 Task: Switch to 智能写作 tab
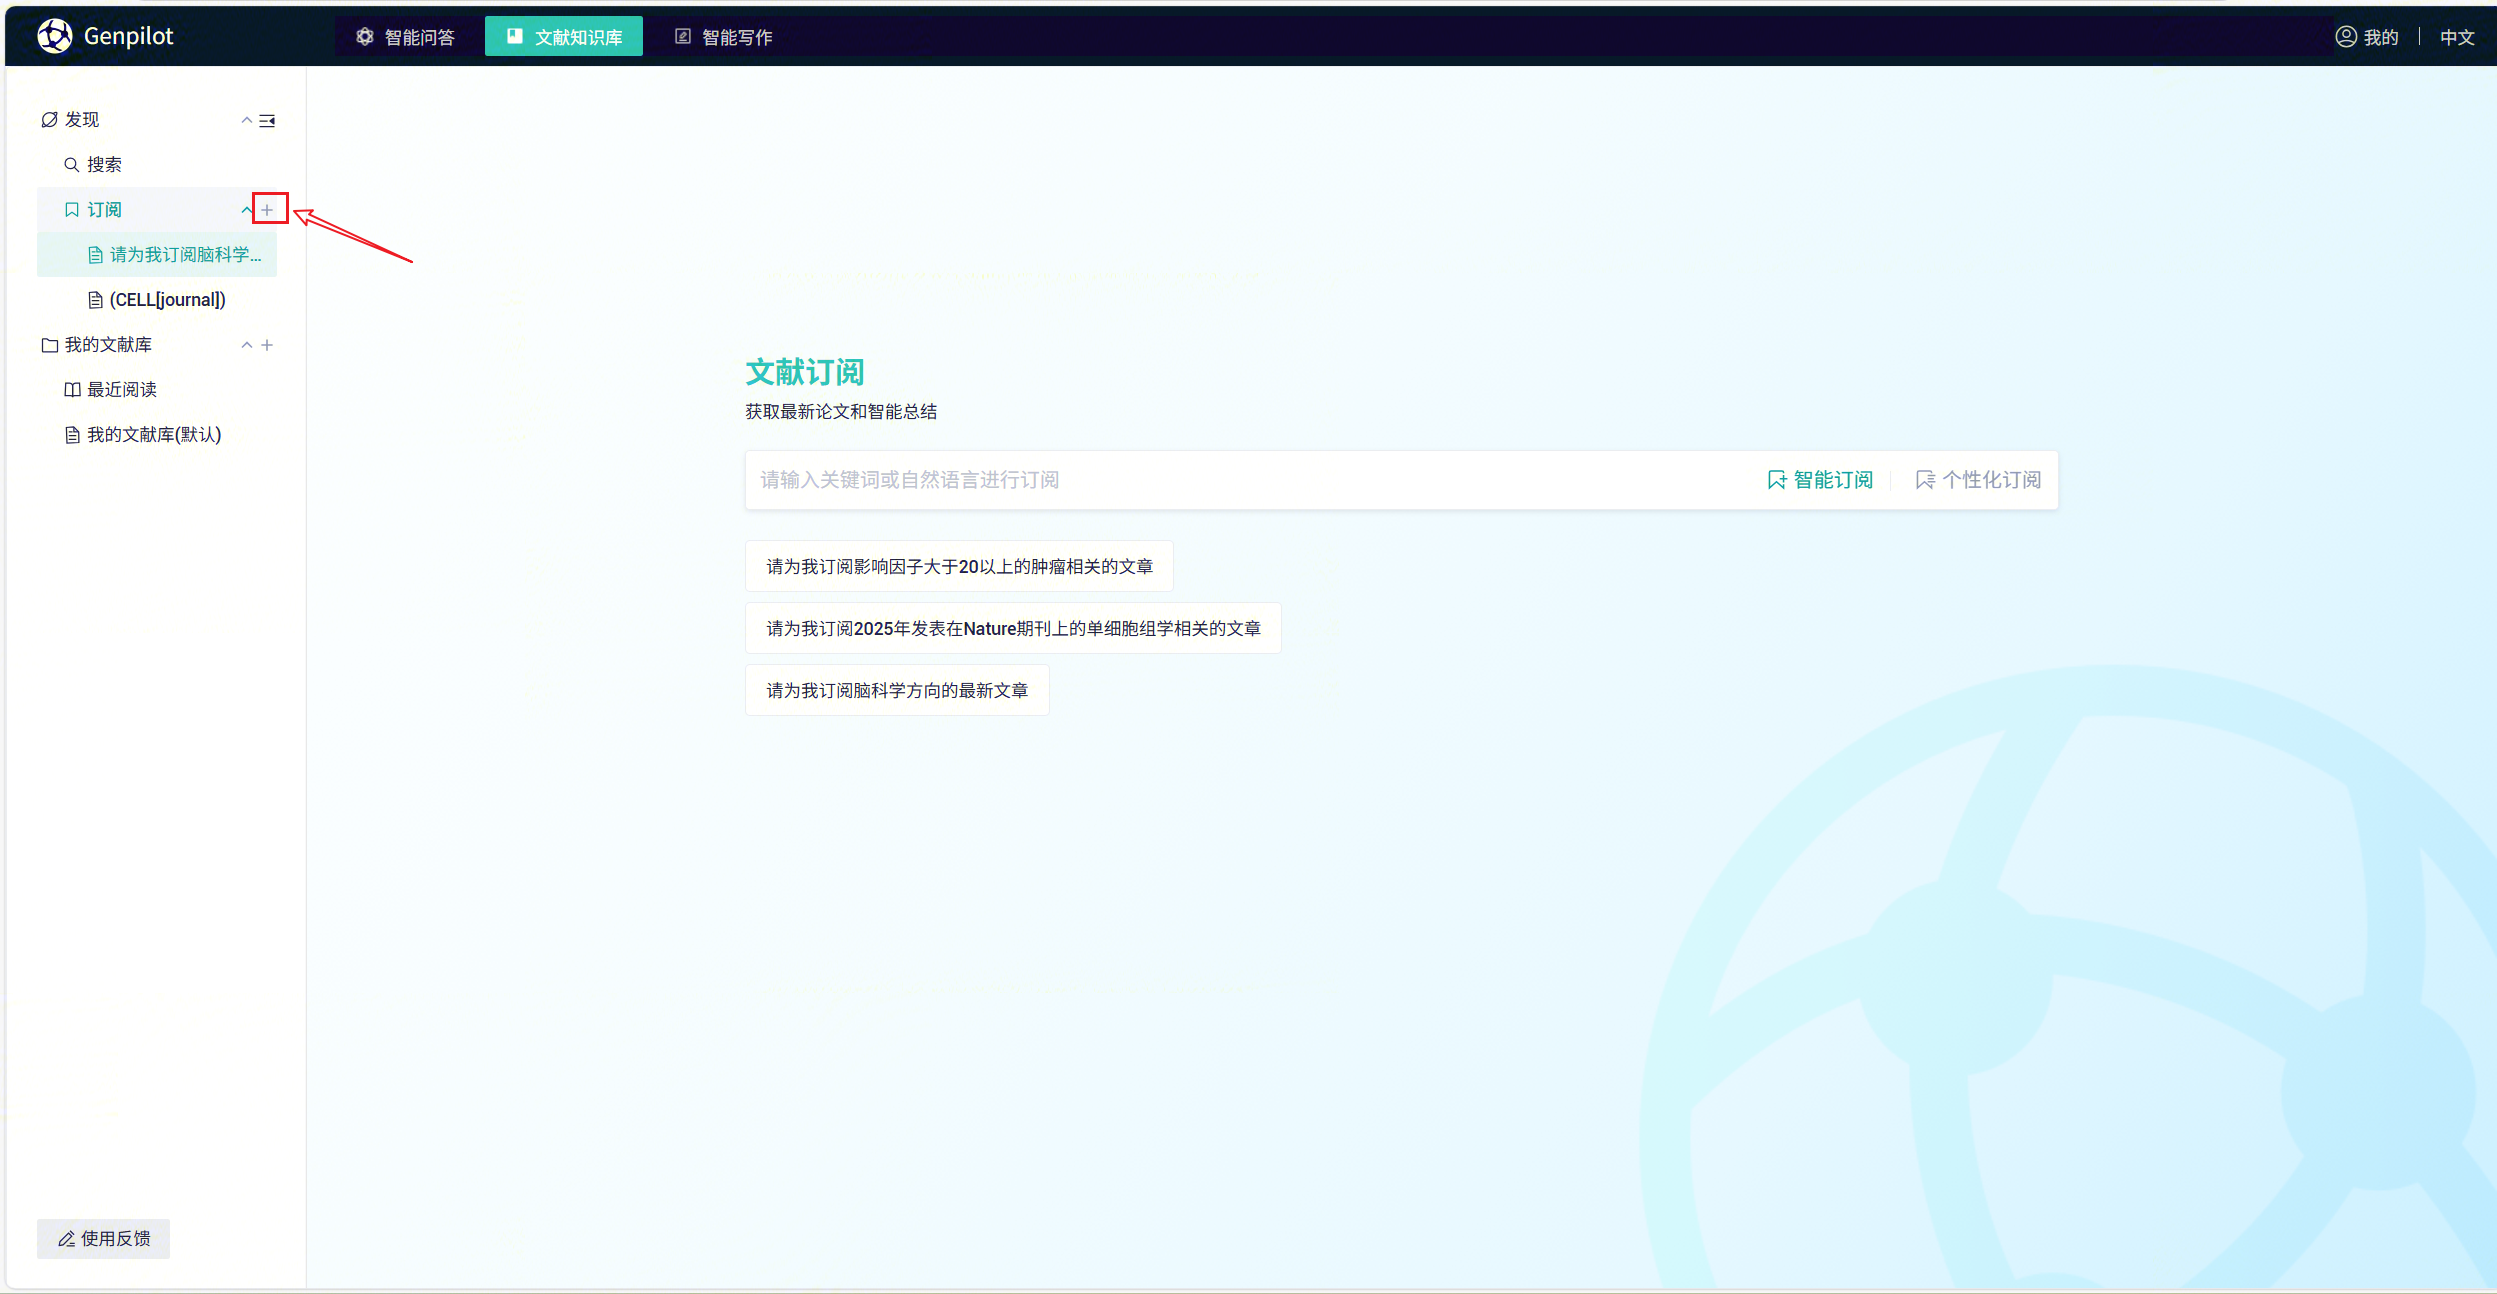tap(723, 37)
